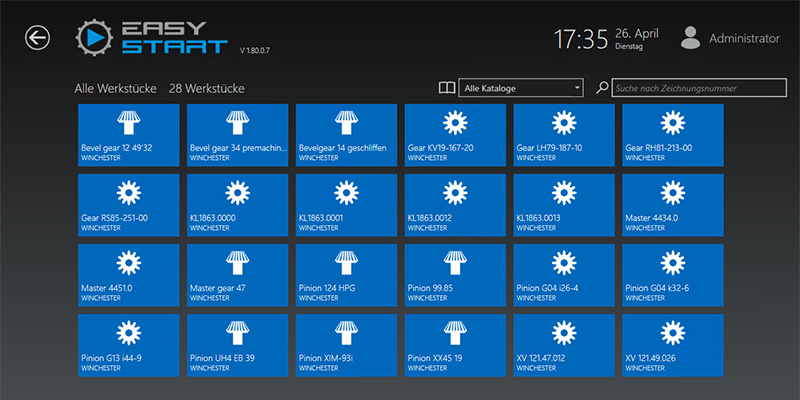The width and height of the screenshot is (800, 400).
Task: Click Pinion XX45 19 bevel icon
Action: point(455,333)
